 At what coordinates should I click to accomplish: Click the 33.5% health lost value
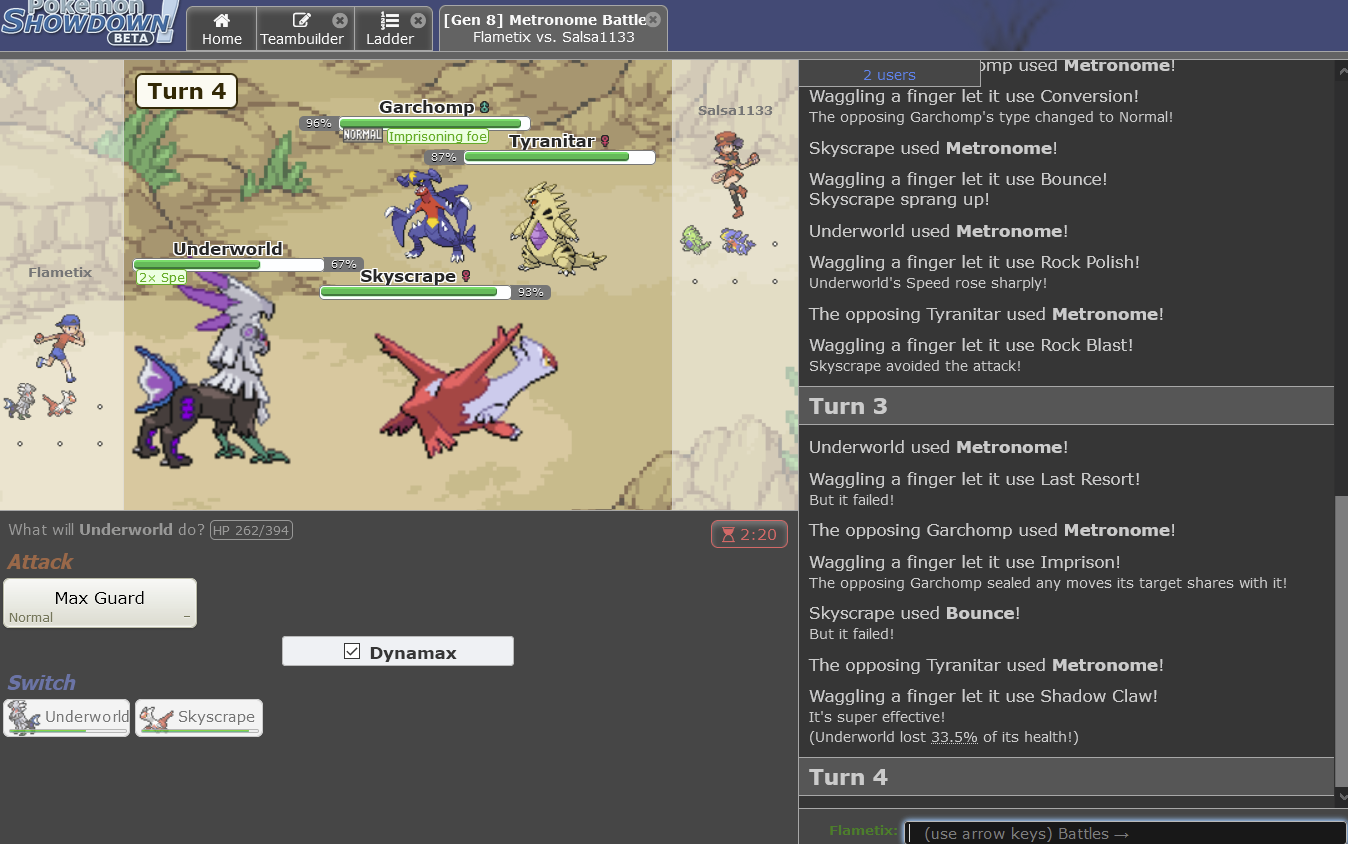point(954,737)
